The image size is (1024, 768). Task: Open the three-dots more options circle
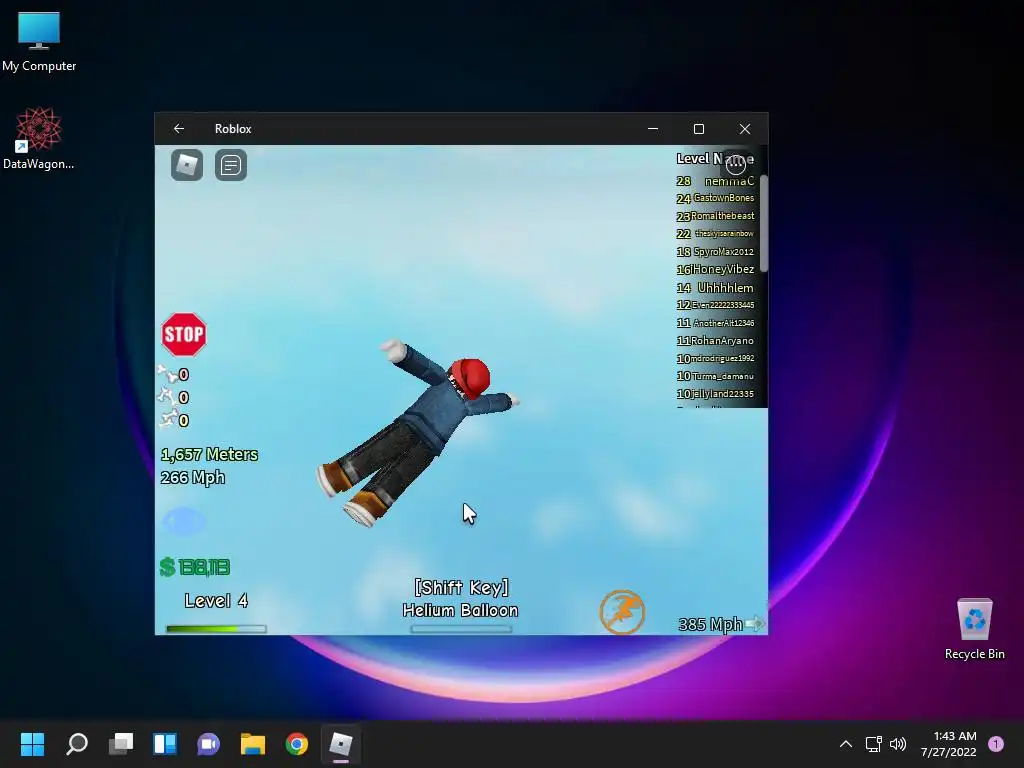(736, 164)
